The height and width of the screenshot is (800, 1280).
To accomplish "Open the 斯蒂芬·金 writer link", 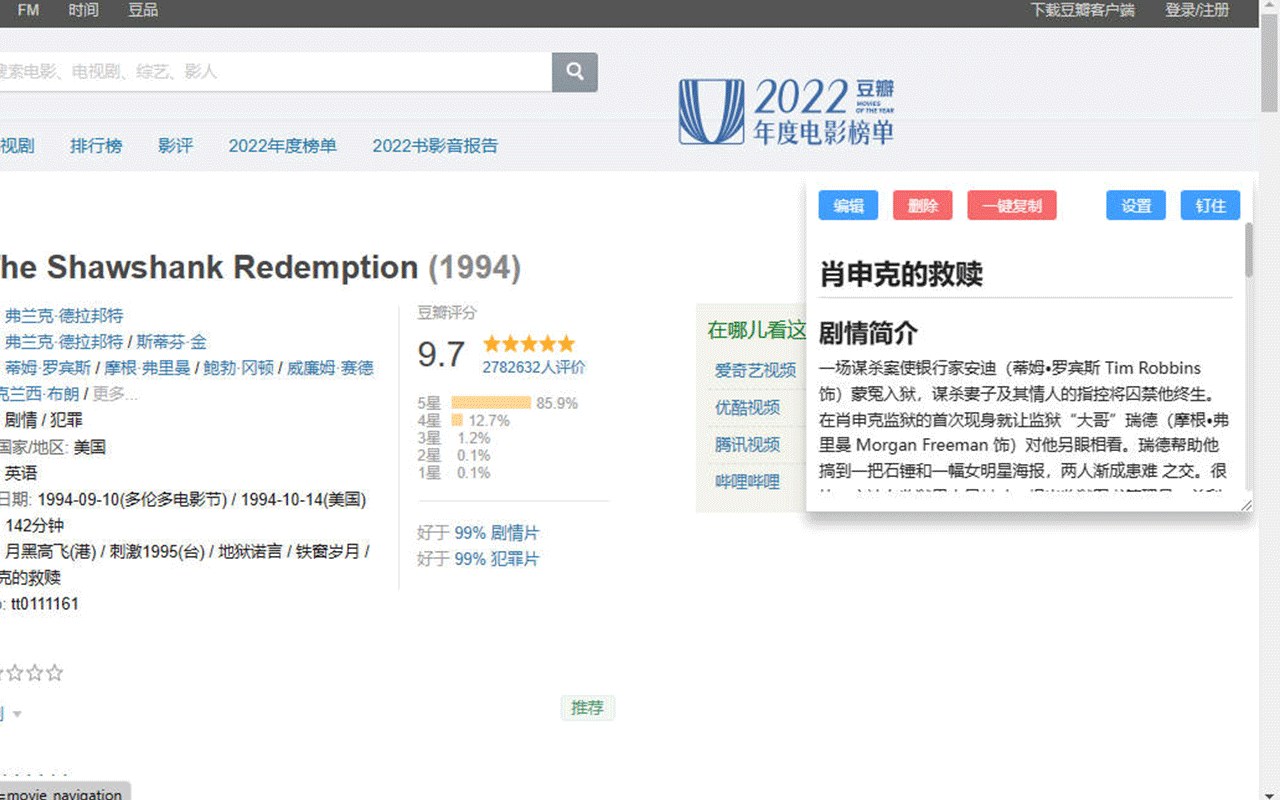I will 171,342.
